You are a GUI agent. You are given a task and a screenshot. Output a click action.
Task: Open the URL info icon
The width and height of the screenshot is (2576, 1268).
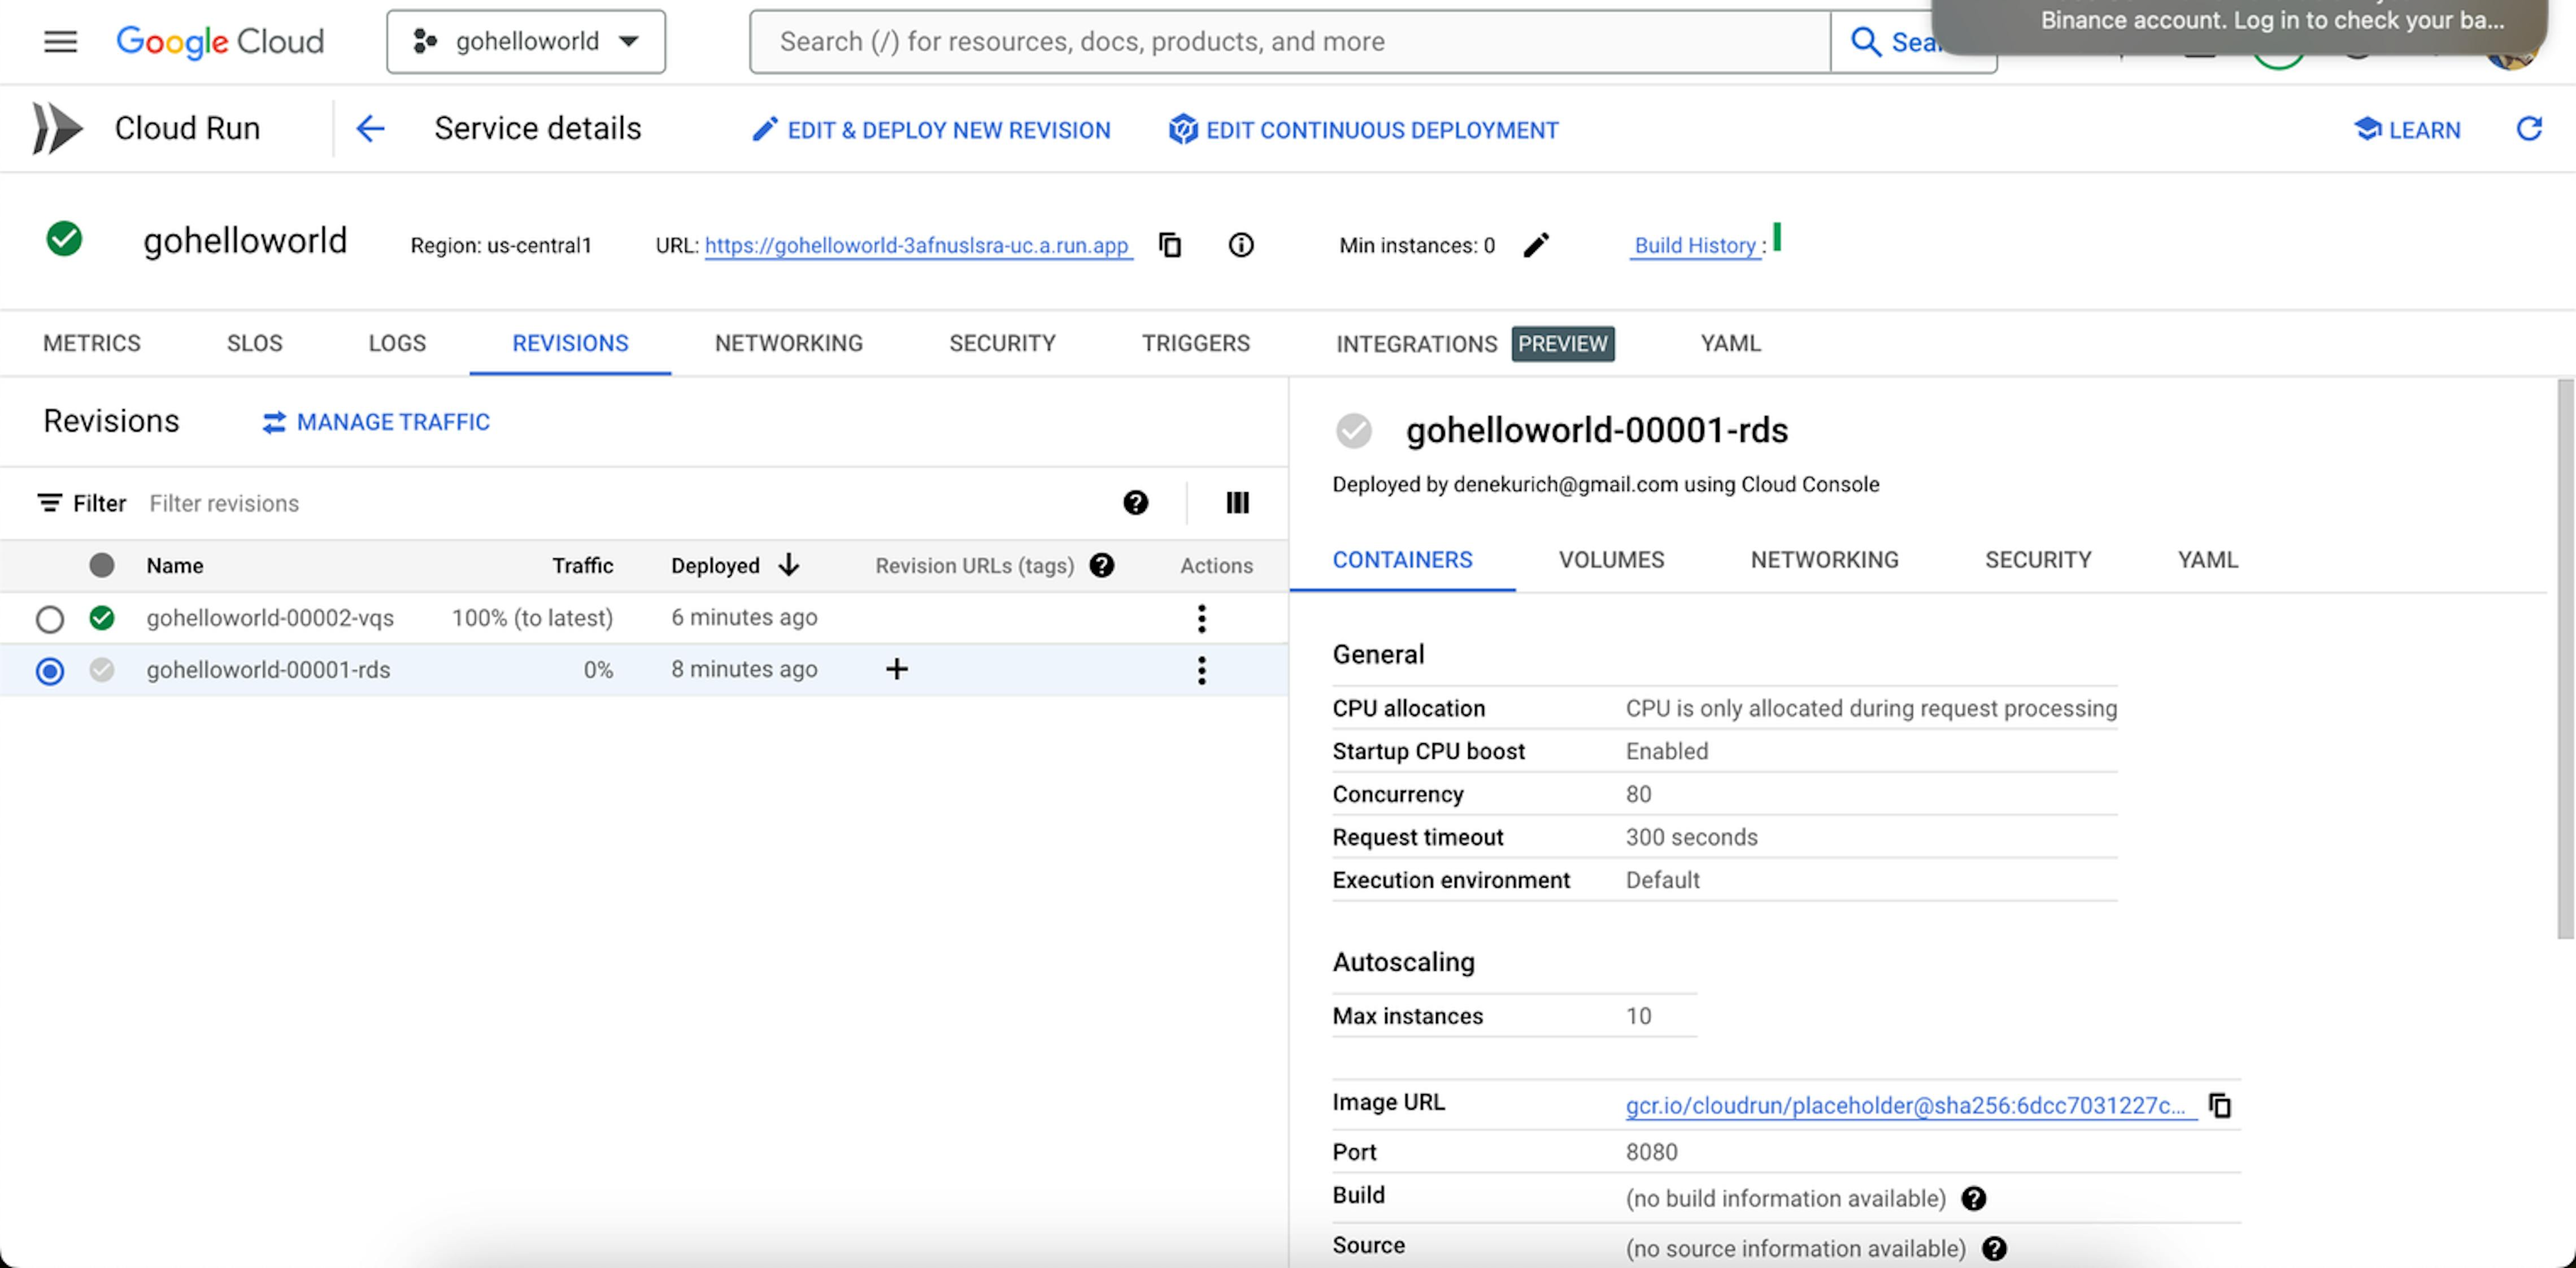[x=1241, y=245]
